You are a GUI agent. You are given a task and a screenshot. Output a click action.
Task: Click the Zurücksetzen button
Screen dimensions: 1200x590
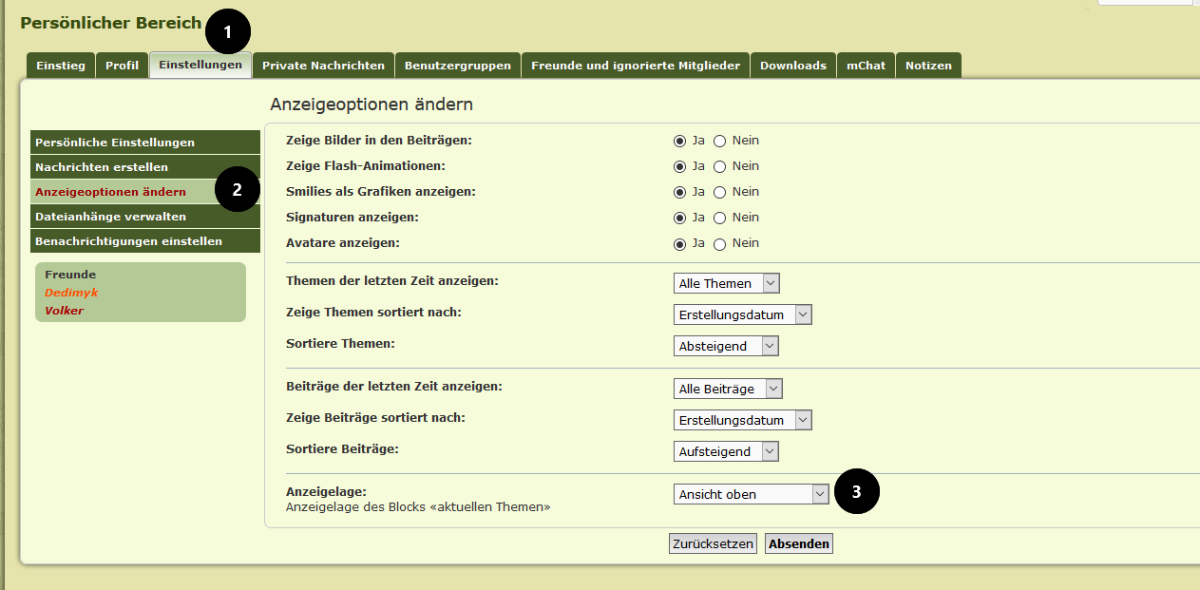tap(714, 544)
